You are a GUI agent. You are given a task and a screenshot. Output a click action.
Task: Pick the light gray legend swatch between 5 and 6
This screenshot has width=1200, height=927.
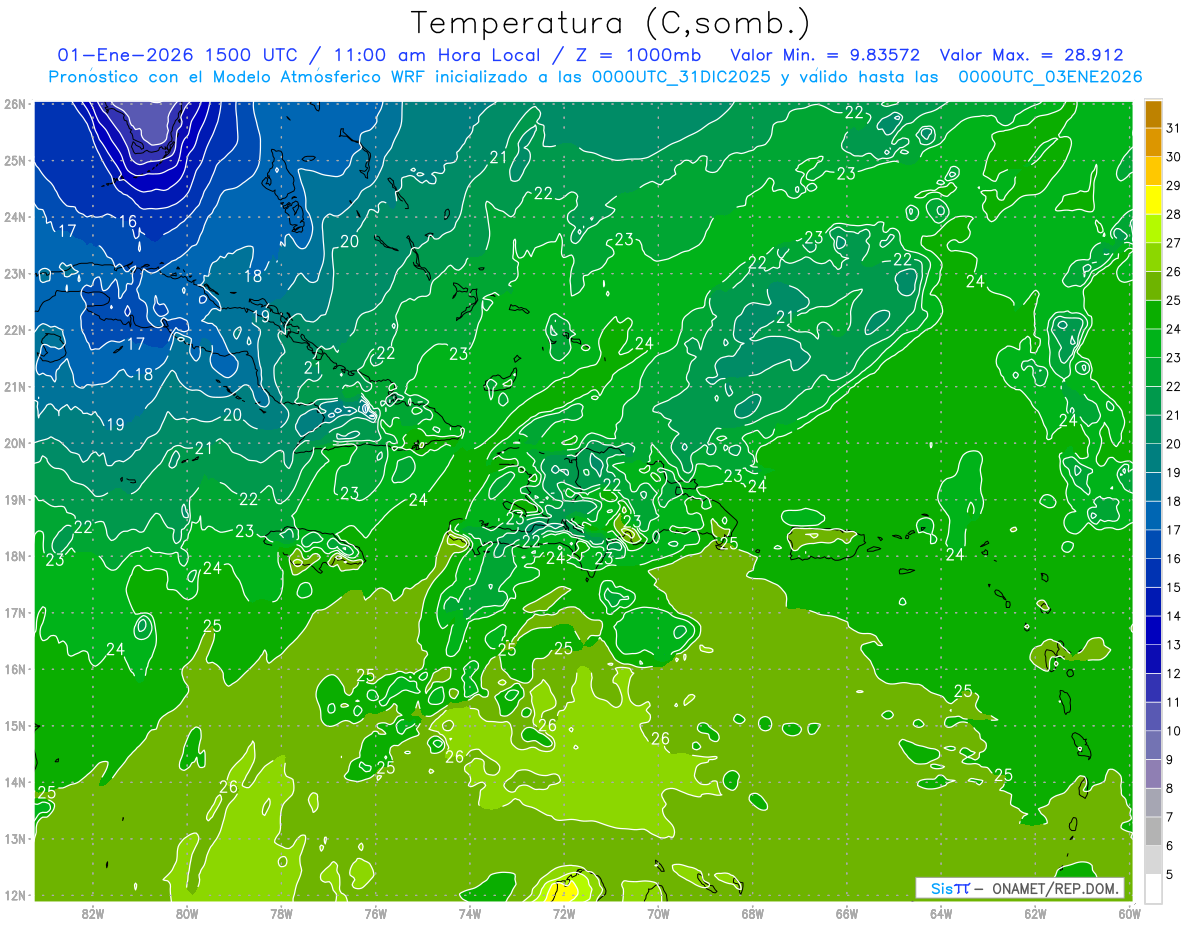[1153, 860]
